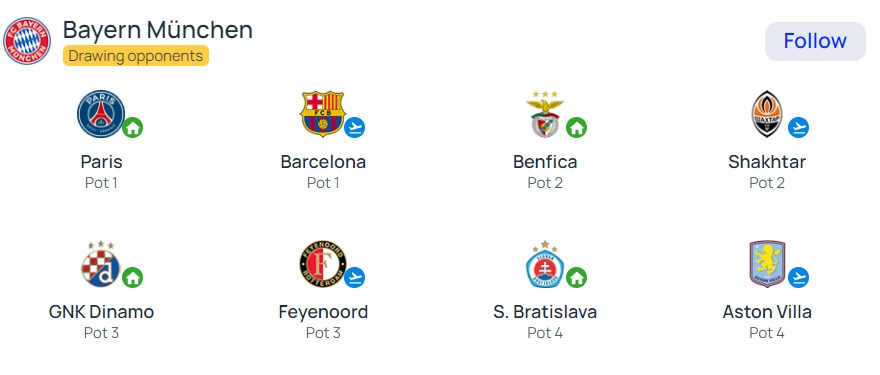Click the home match icon beside Paris
Screen dimensions: 880x375
[132, 127]
